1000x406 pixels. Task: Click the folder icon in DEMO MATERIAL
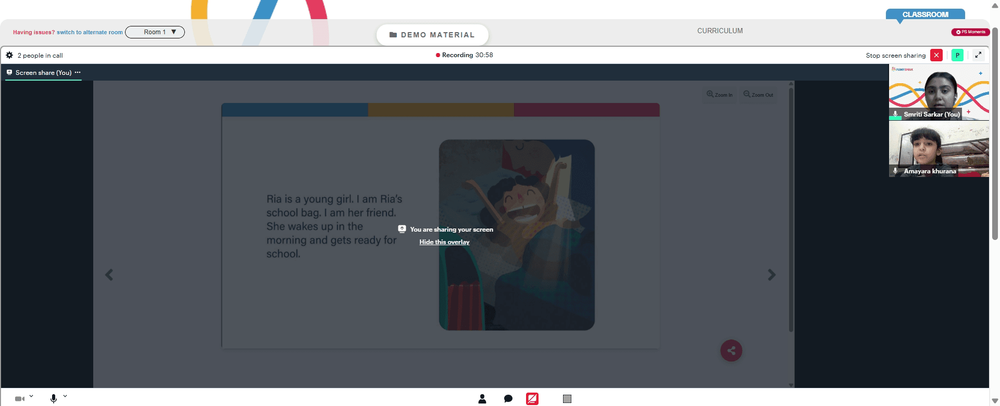click(393, 35)
